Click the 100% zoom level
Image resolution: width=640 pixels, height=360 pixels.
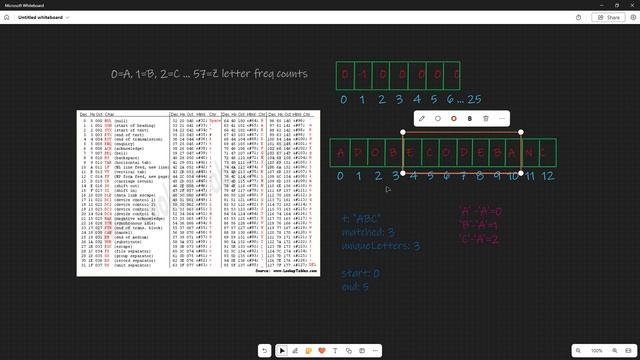[596, 351]
